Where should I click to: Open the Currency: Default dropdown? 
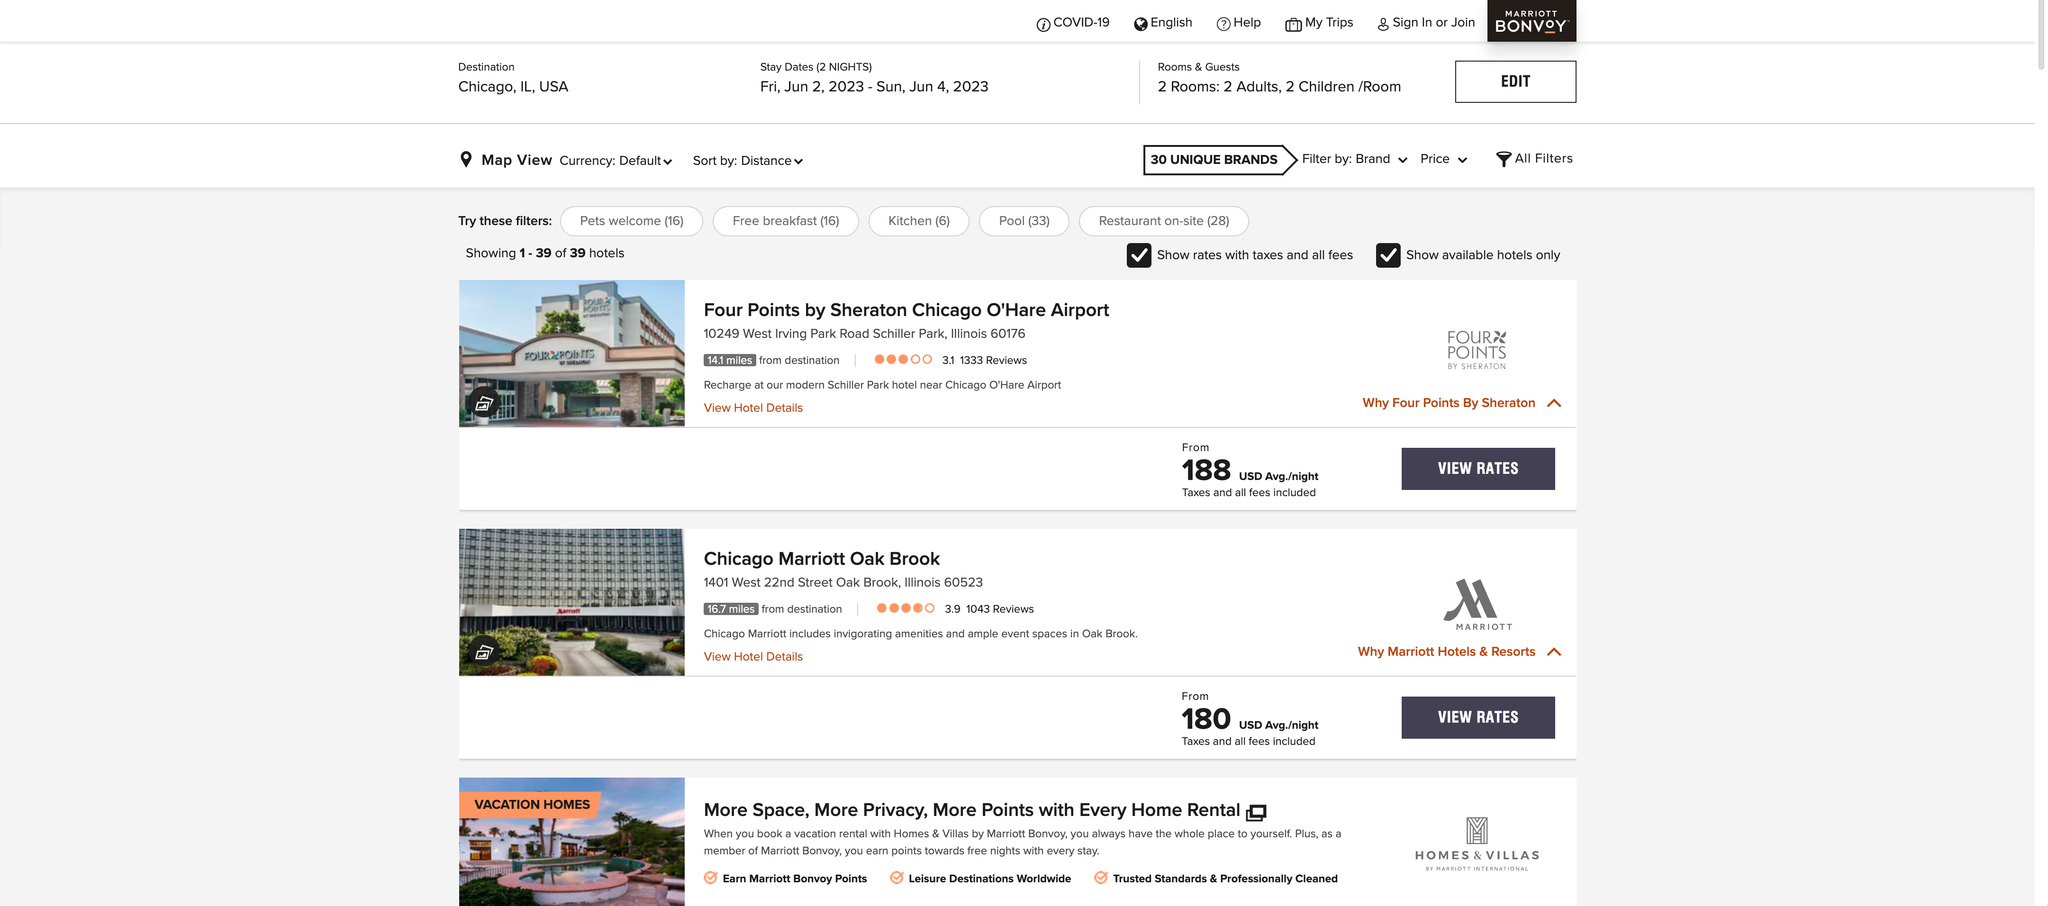coord(616,161)
